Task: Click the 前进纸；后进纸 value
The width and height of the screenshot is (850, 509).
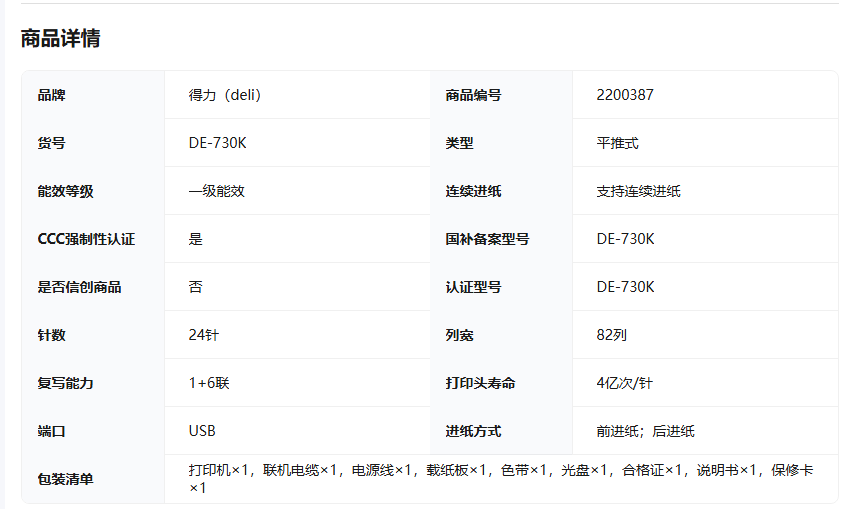Action: pos(646,431)
